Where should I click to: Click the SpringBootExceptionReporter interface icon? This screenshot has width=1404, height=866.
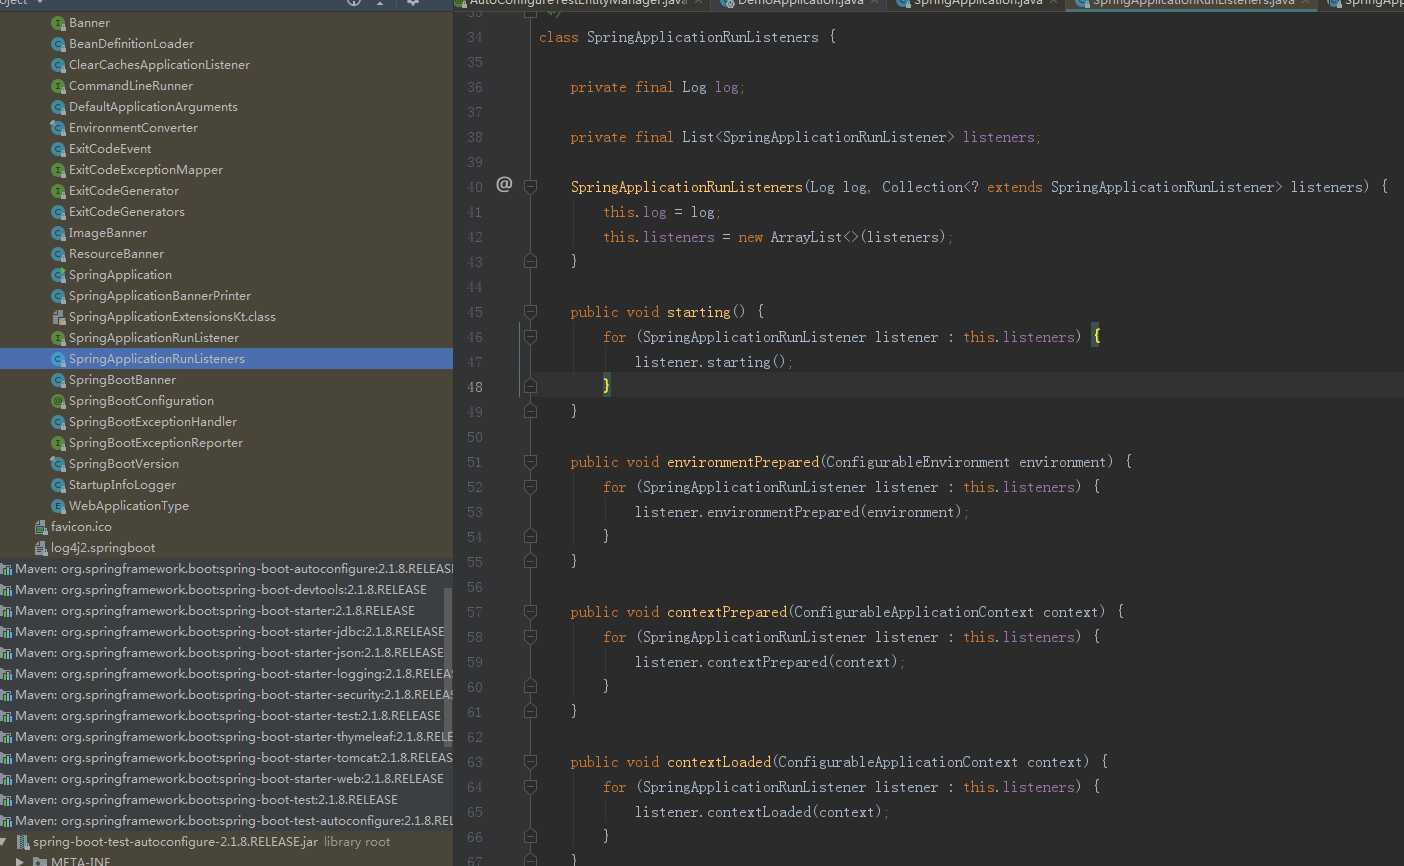[x=59, y=443]
